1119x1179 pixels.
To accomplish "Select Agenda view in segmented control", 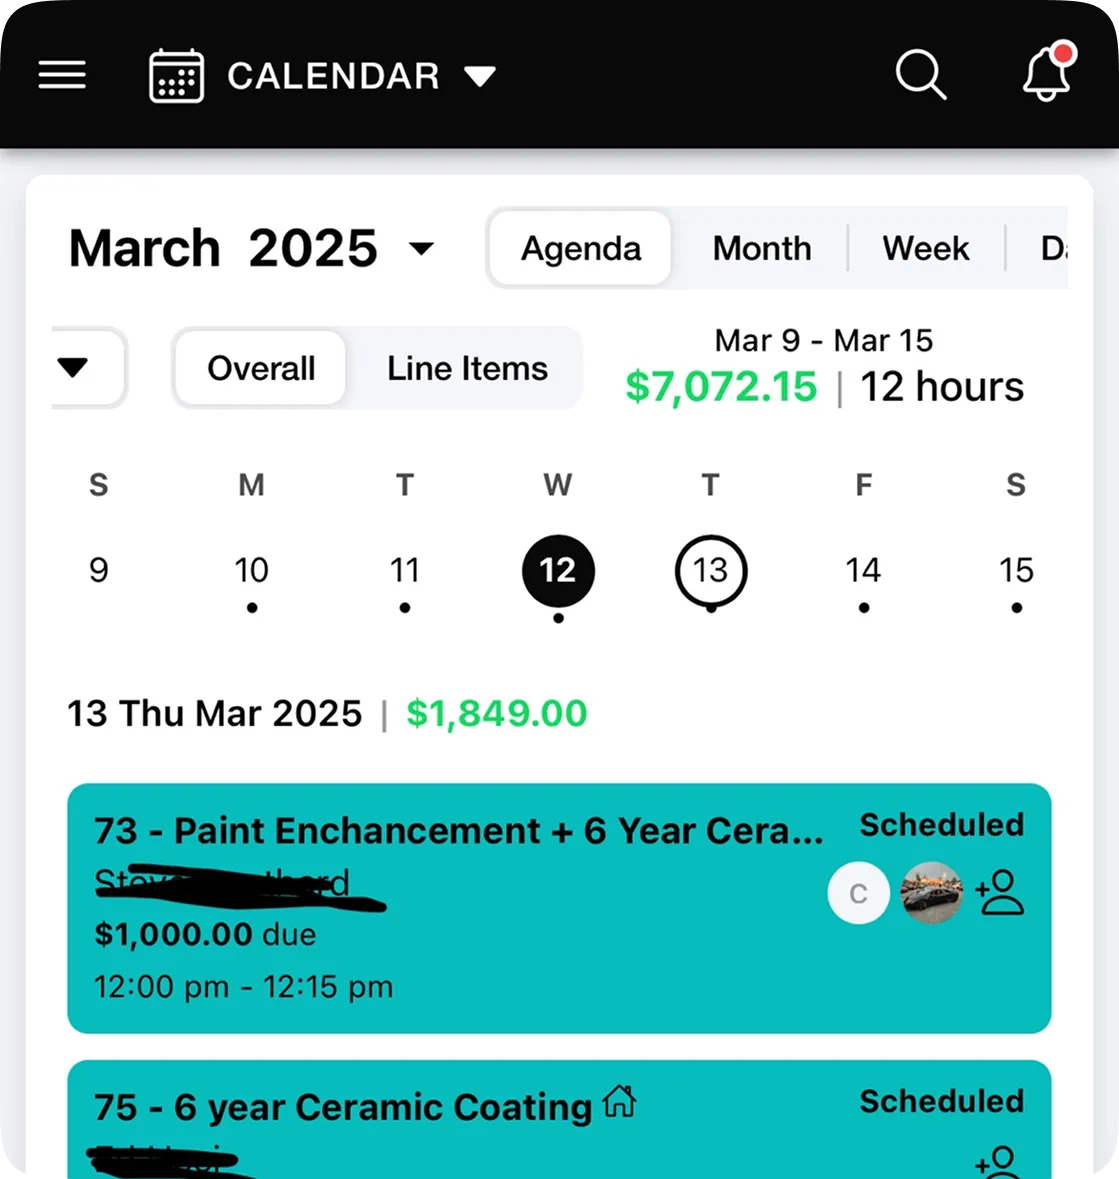I will coord(581,248).
